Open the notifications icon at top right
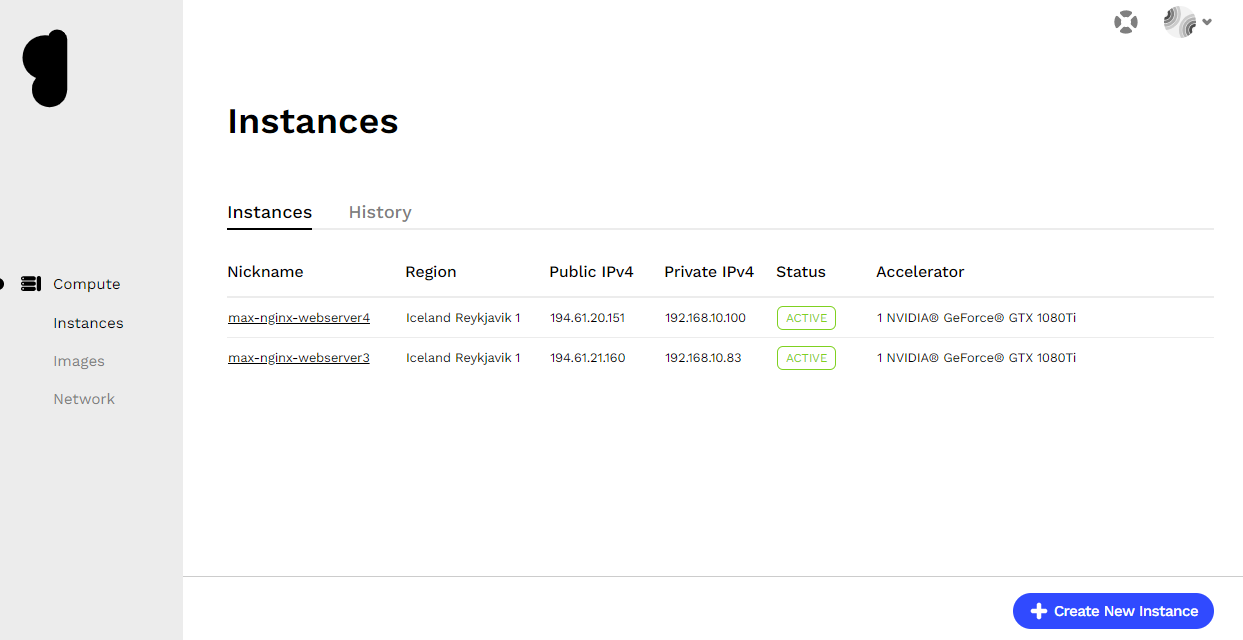The height and width of the screenshot is (640, 1243). [1126, 21]
